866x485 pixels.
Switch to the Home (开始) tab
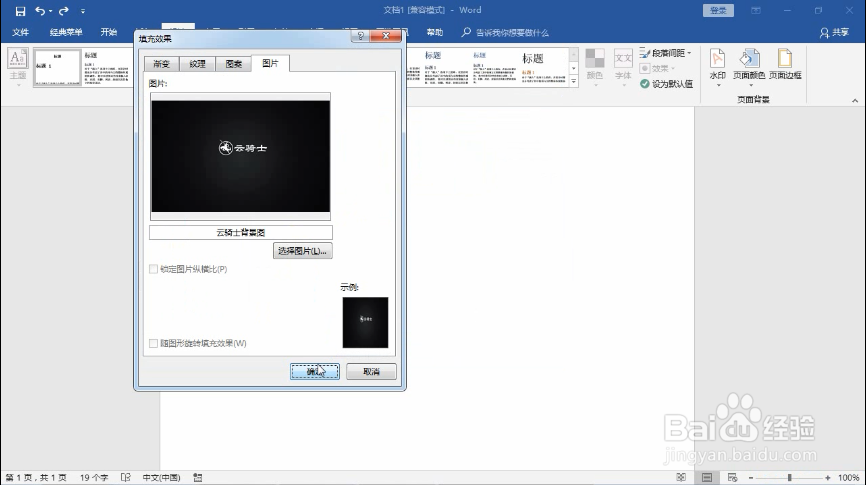click(109, 32)
